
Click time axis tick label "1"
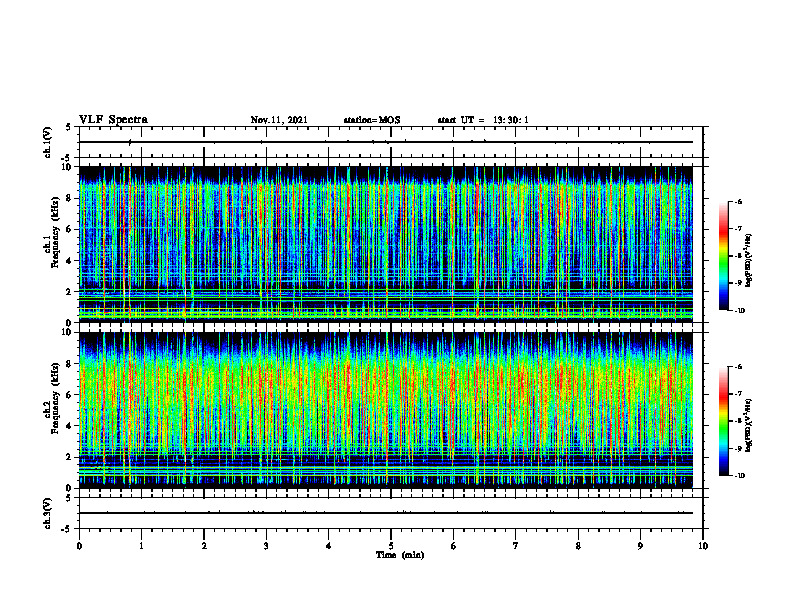coord(141,546)
